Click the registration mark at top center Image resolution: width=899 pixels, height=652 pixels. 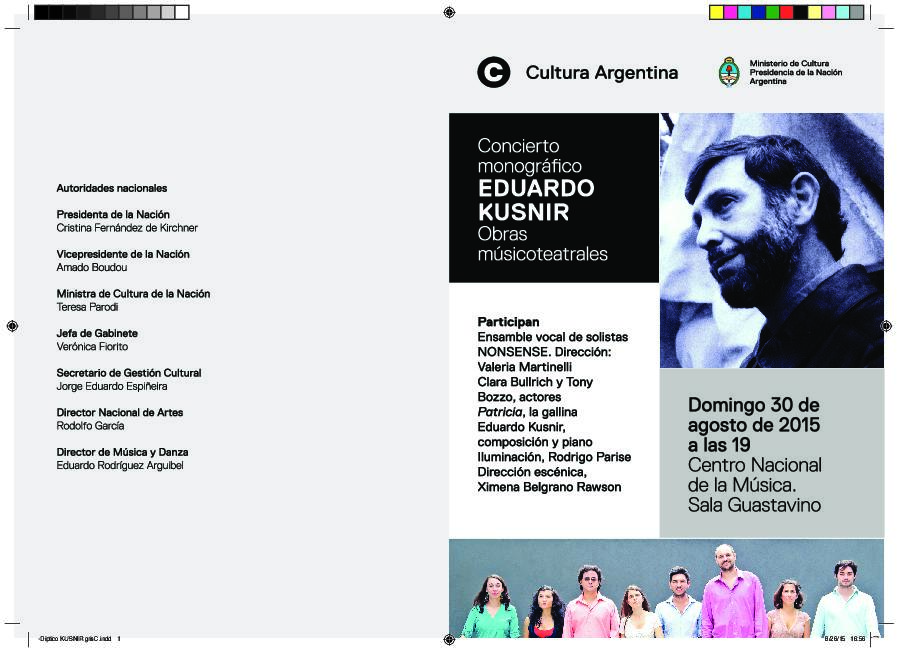tap(450, 12)
